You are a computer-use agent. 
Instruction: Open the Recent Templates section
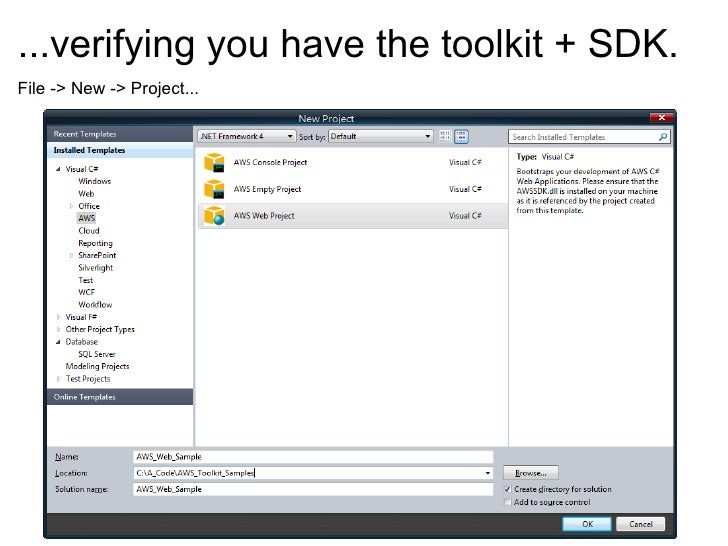(x=120, y=134)
